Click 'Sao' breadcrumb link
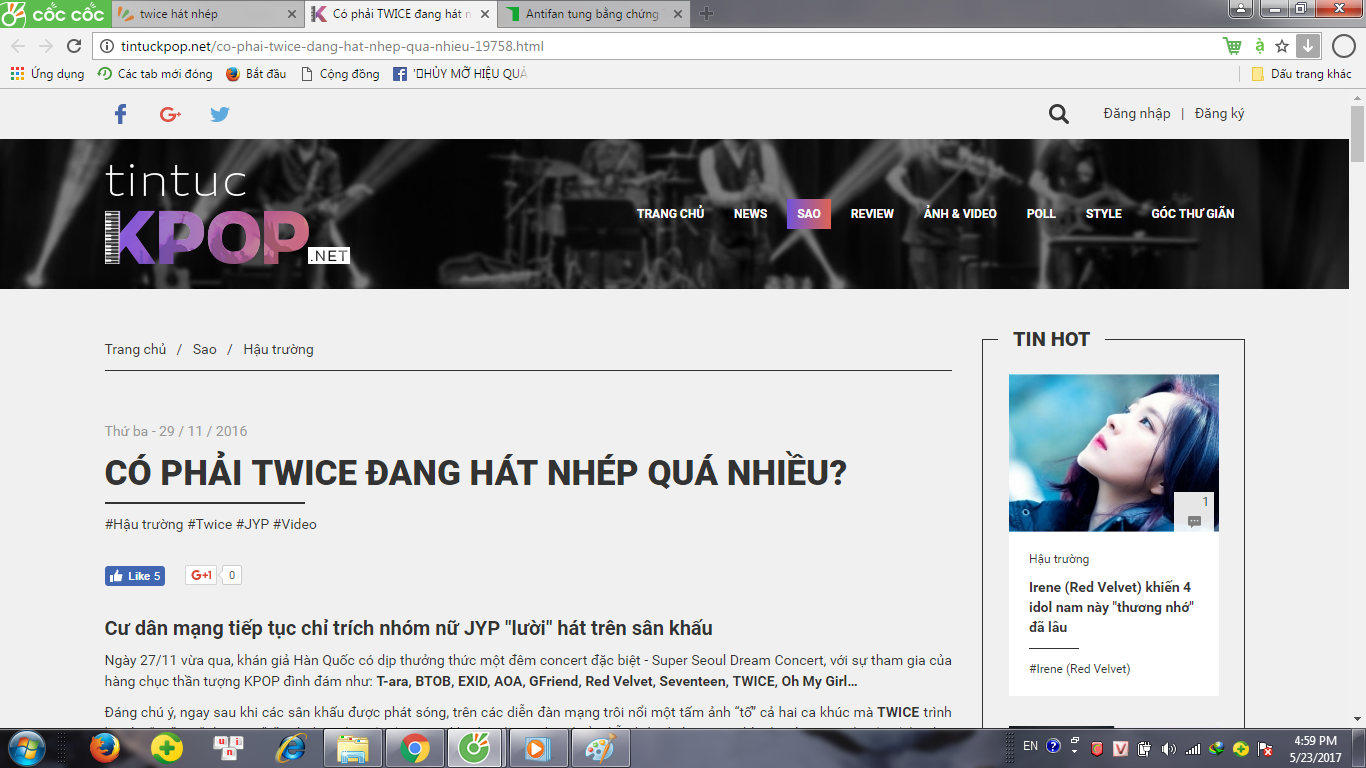 click(204, 349)
